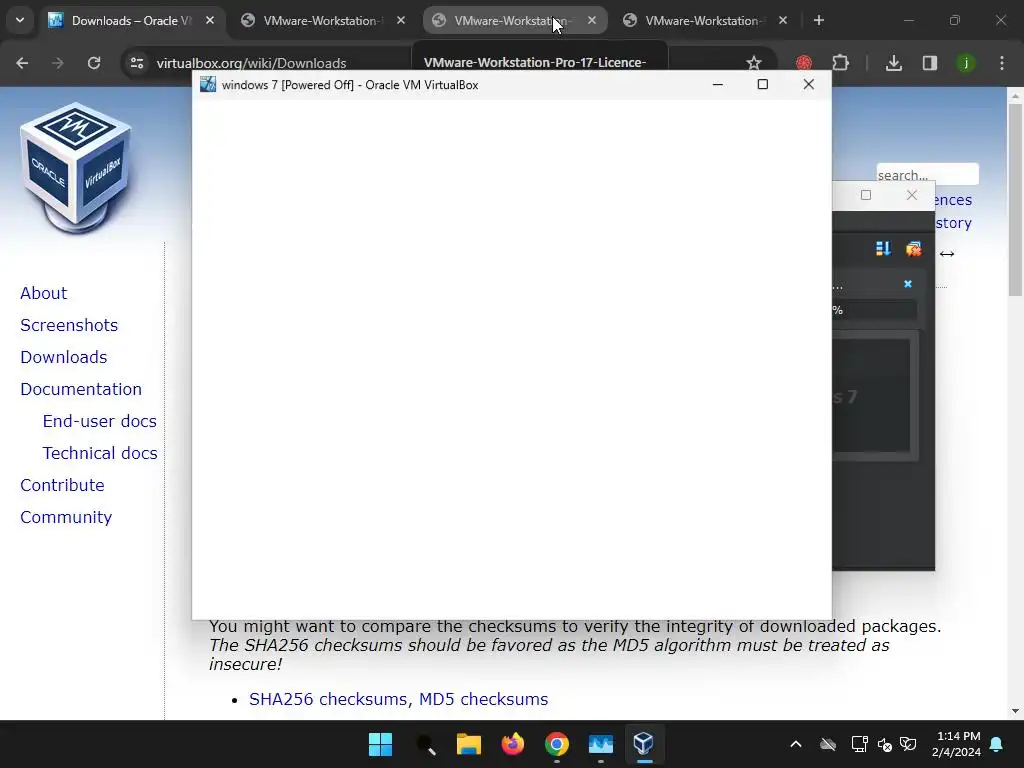Open network tray icon
This screenshot has width=1024, height=768.
point(859,744)
